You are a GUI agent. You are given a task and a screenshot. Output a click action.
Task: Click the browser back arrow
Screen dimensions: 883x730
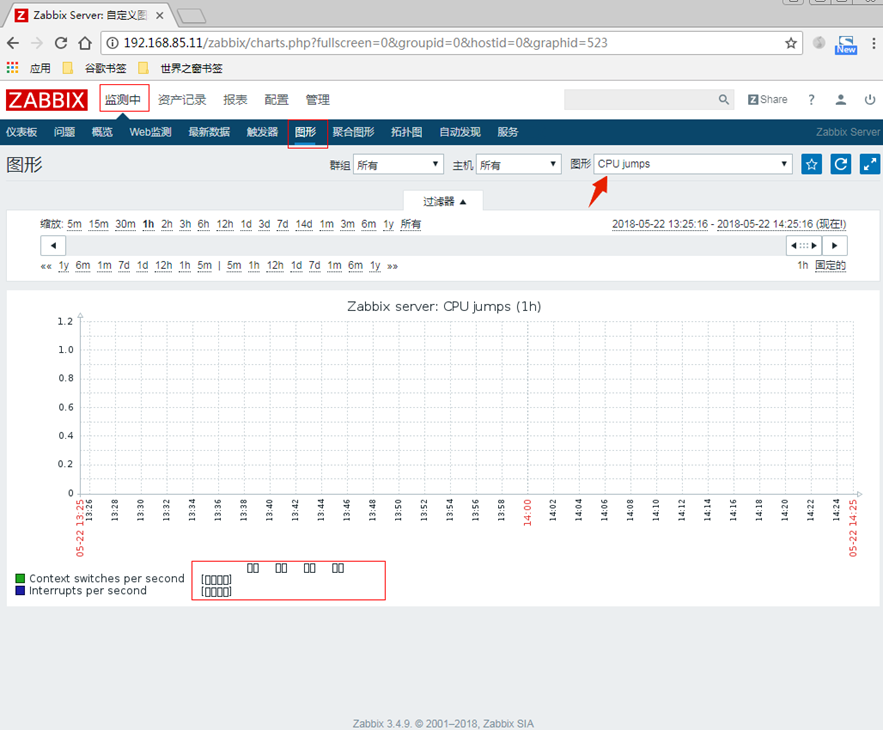pos(13,43)
